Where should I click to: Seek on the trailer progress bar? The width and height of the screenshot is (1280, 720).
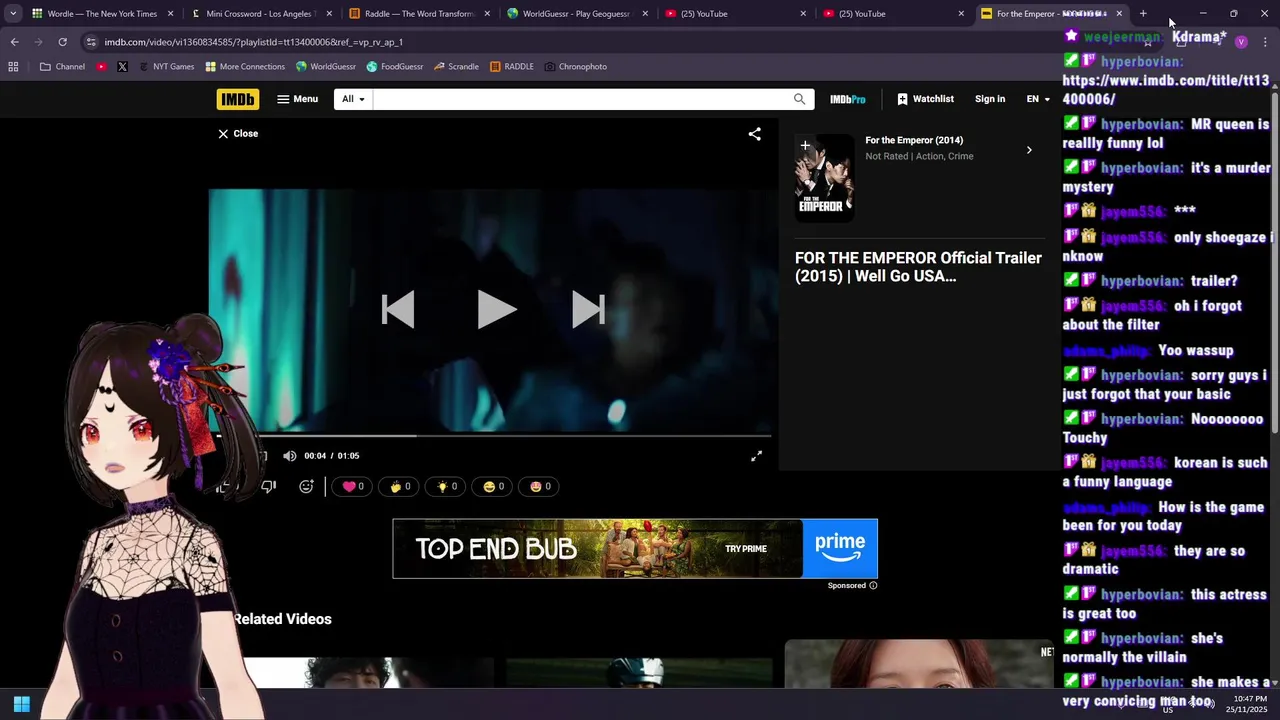tap(494, 436)
